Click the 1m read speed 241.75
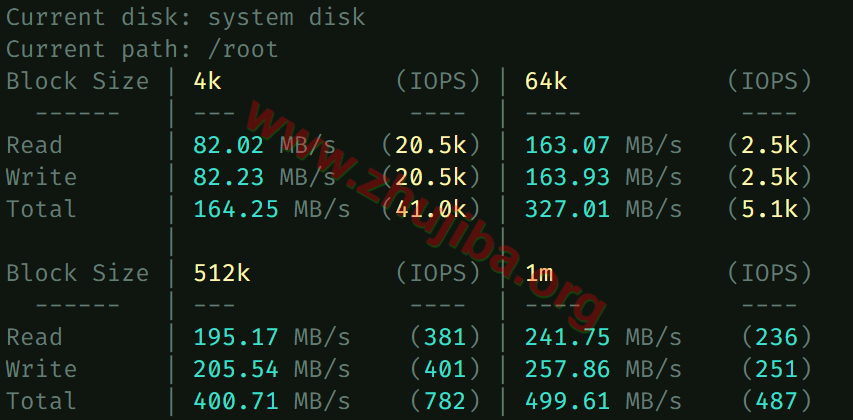853x420 pixels. [568, 337]
